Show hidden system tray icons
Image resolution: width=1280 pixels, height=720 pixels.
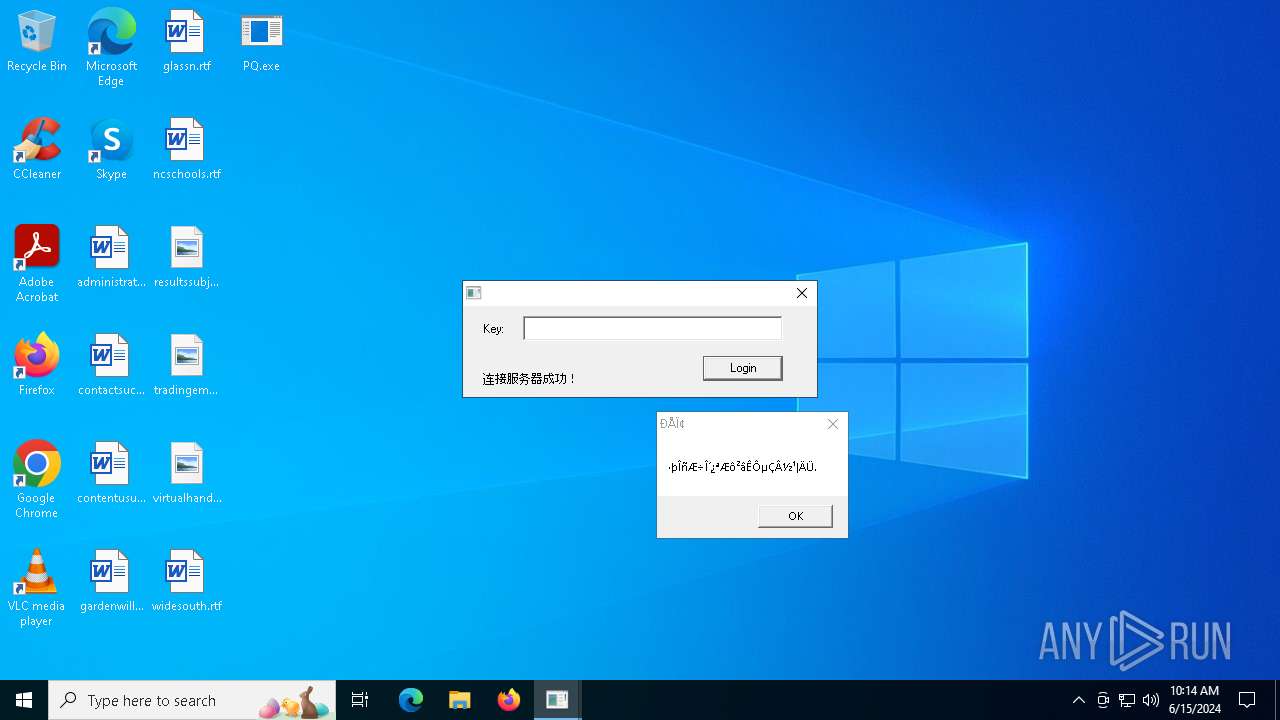click(x=1078, y=700)
